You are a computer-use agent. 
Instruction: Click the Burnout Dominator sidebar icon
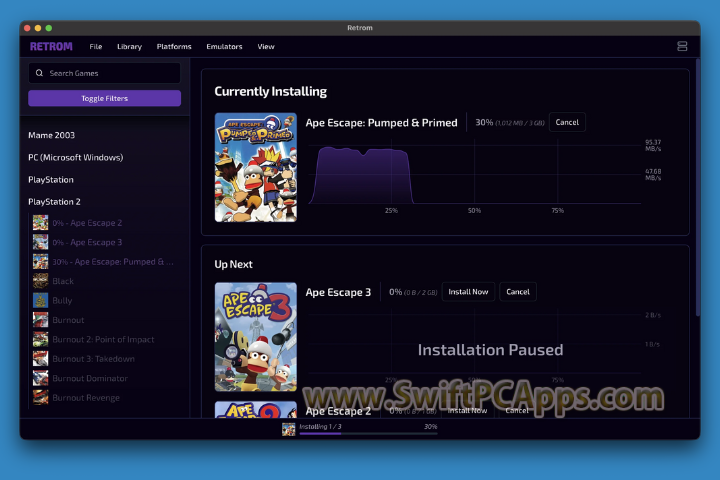pyautogui.click(x=40, y=378)
